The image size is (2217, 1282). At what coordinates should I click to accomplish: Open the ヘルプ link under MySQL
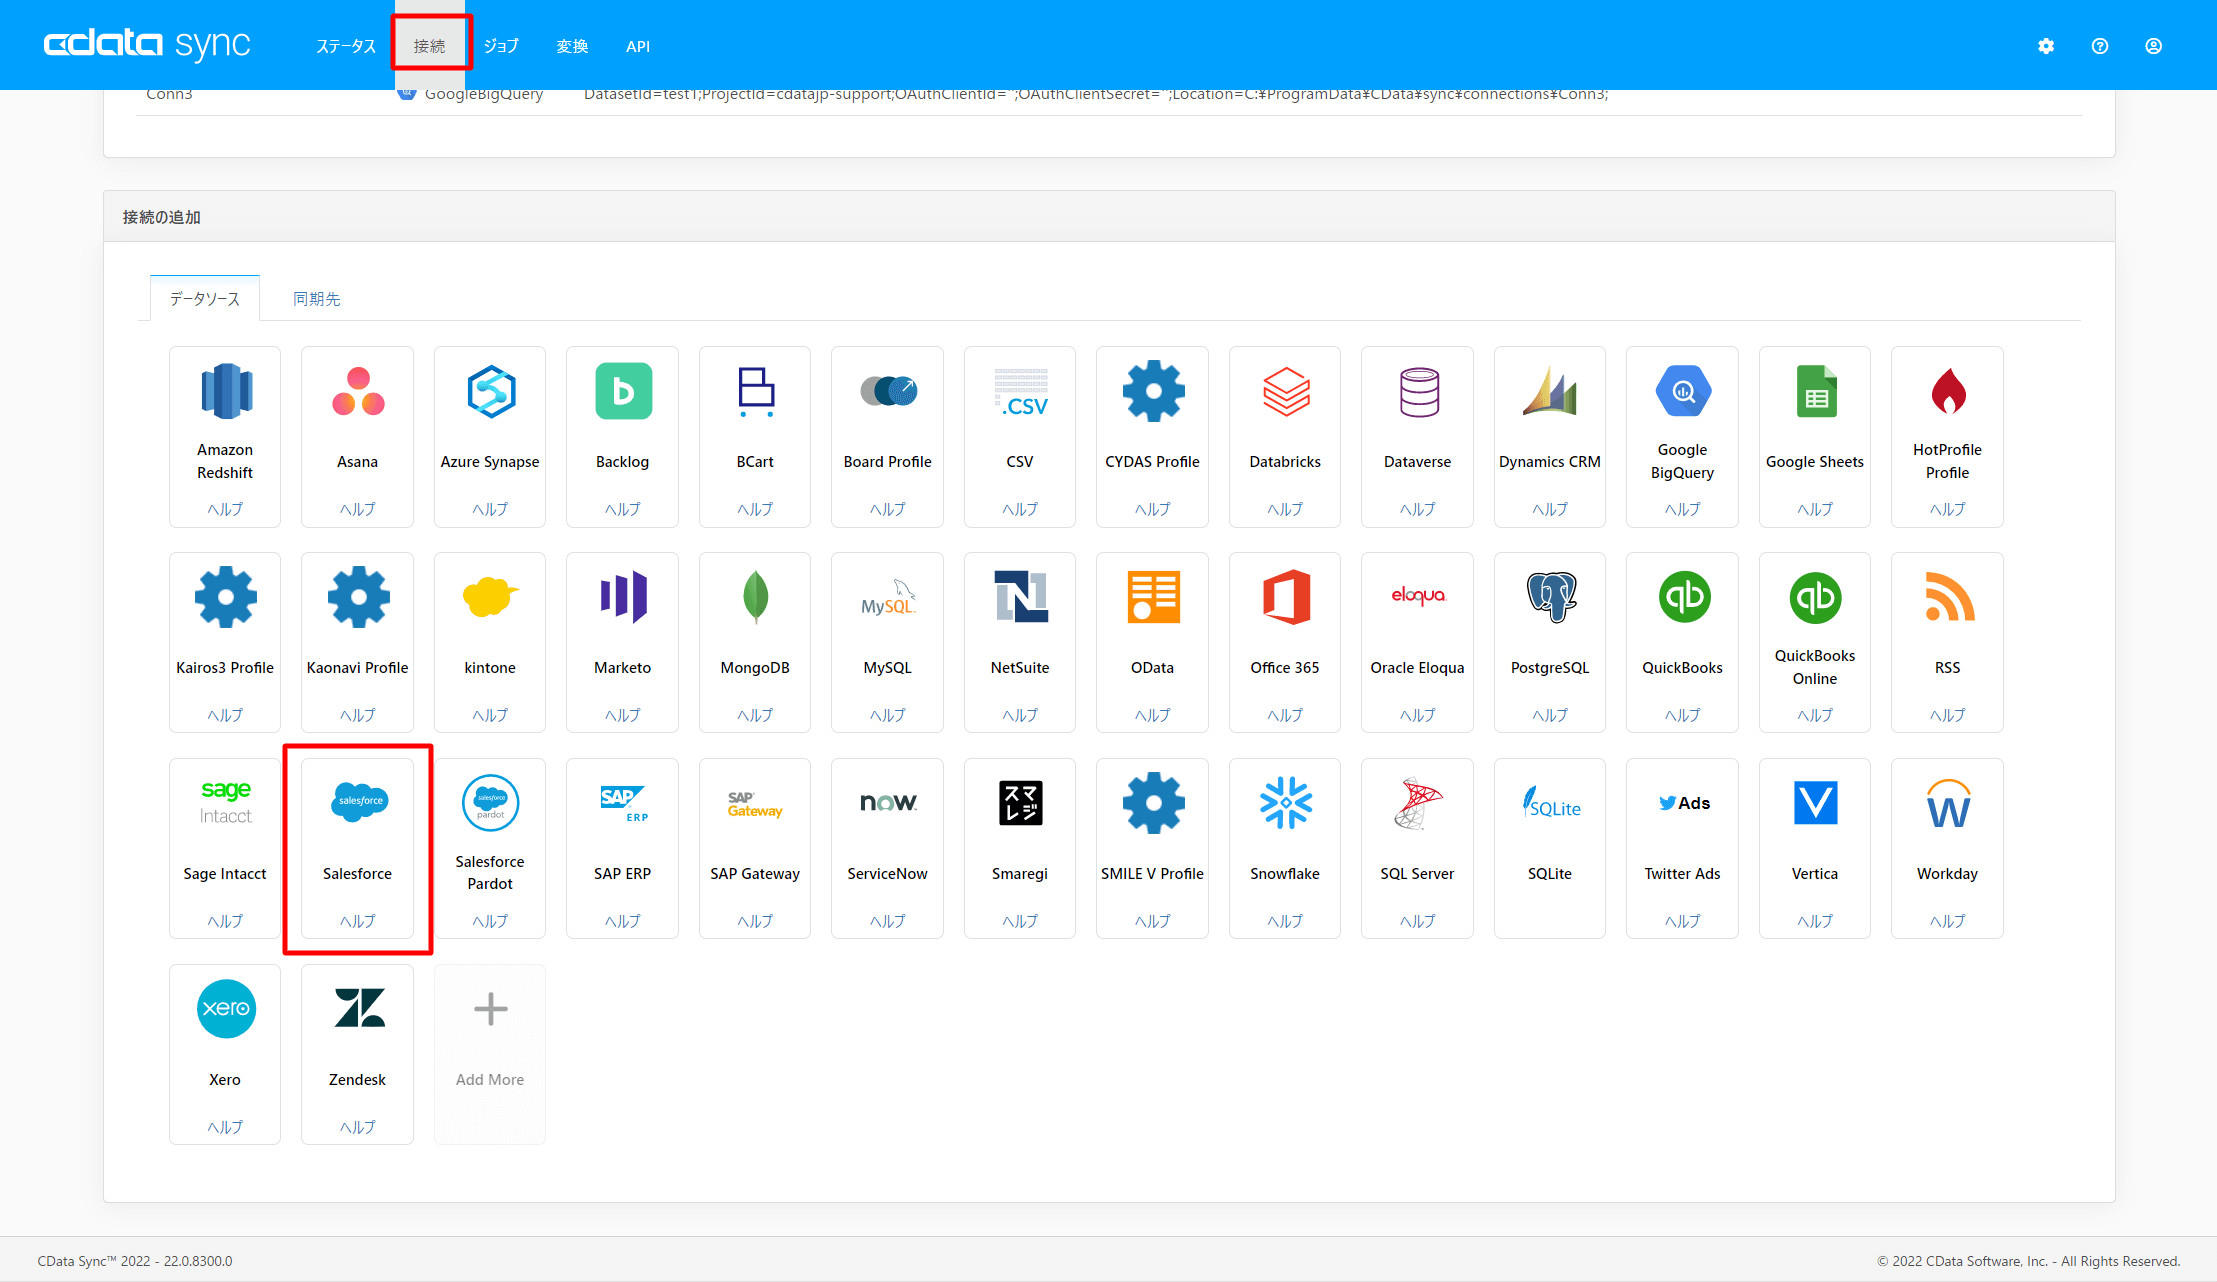[887, 715]
